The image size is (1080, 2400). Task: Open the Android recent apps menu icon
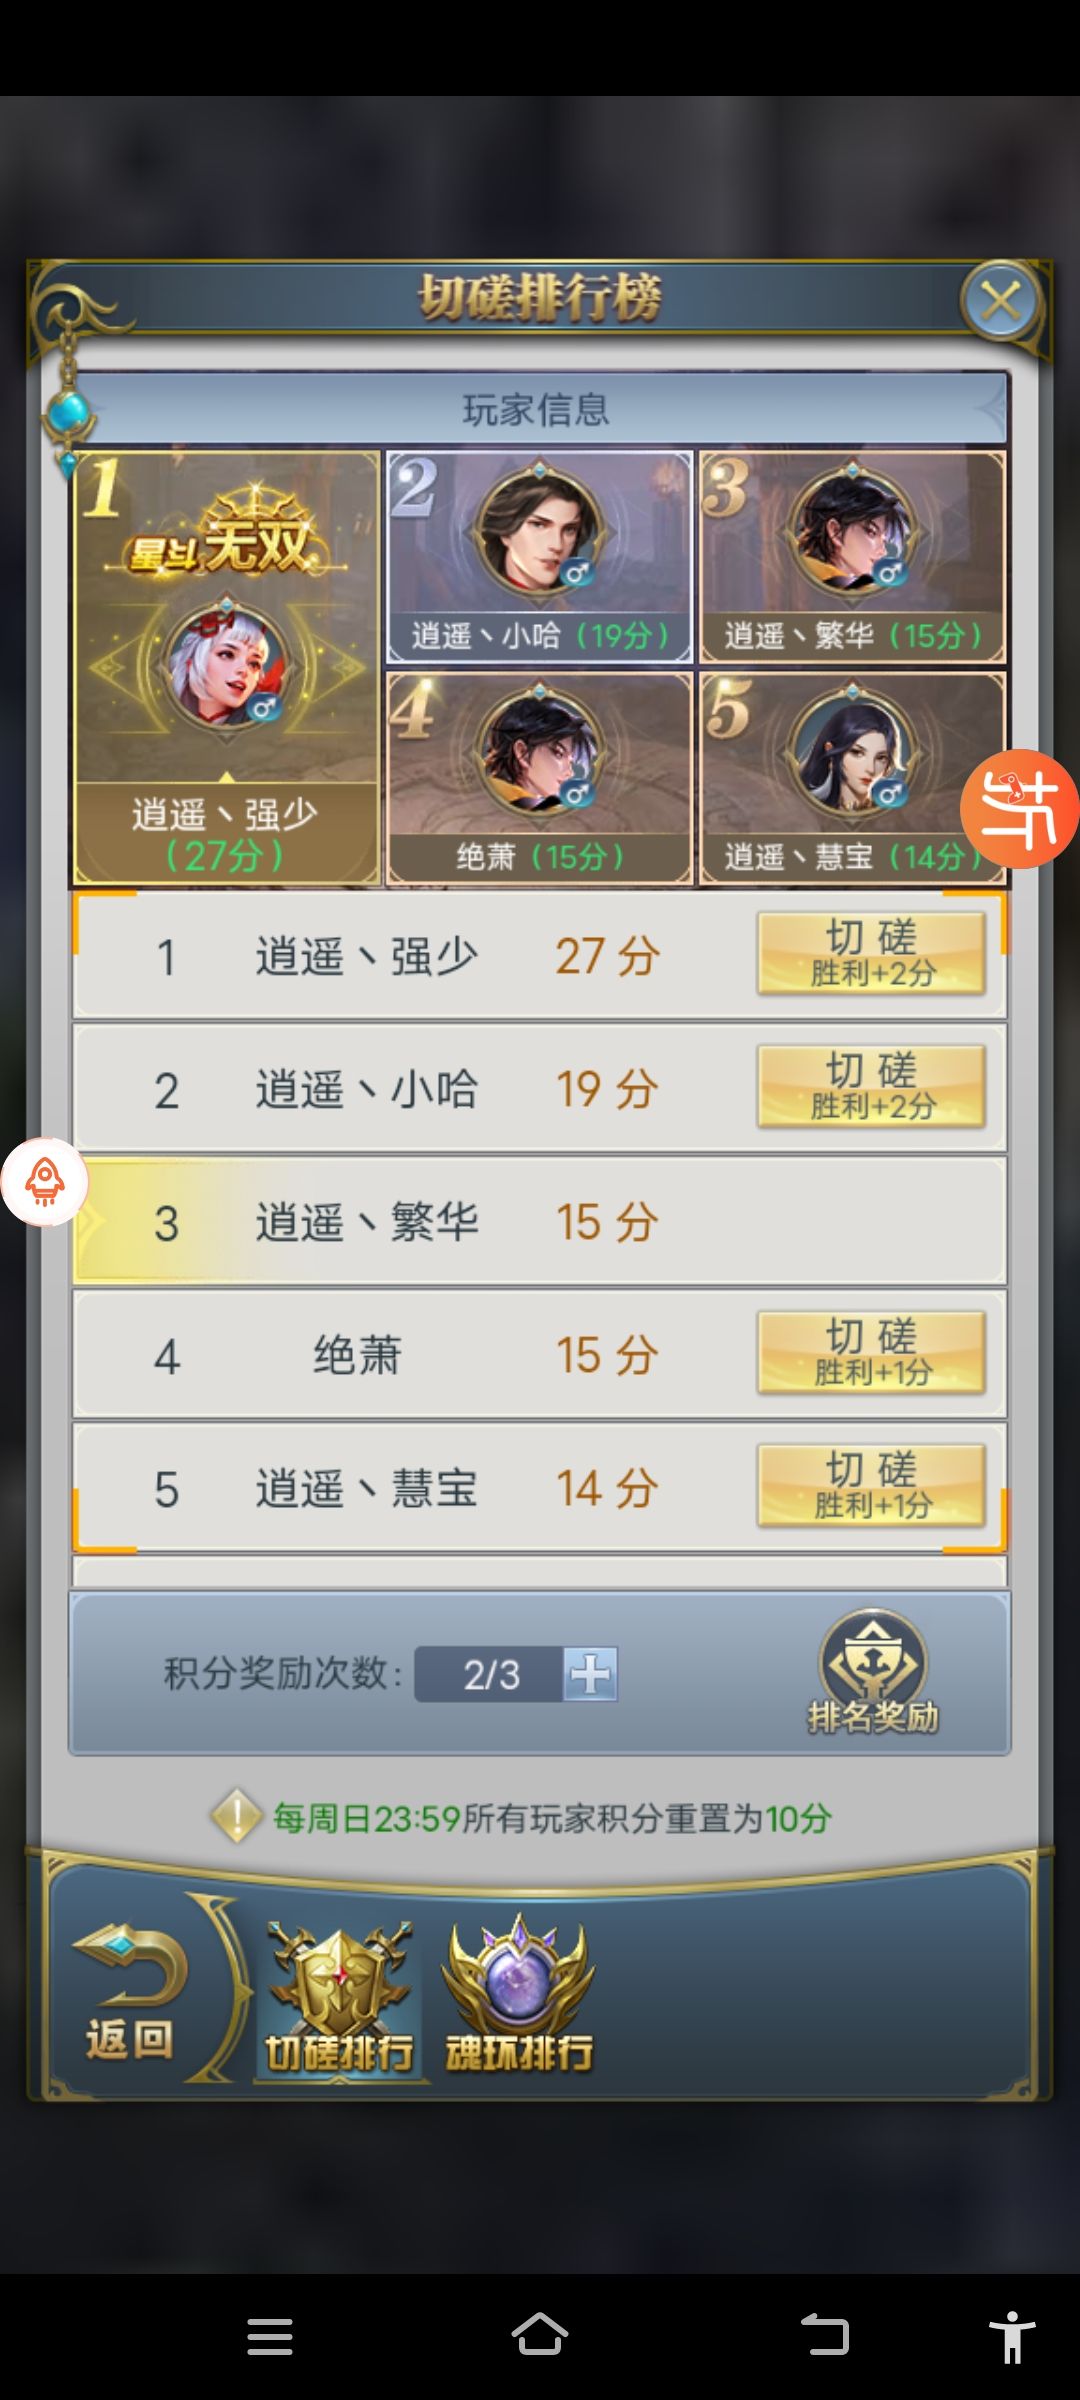point(270,2337)
